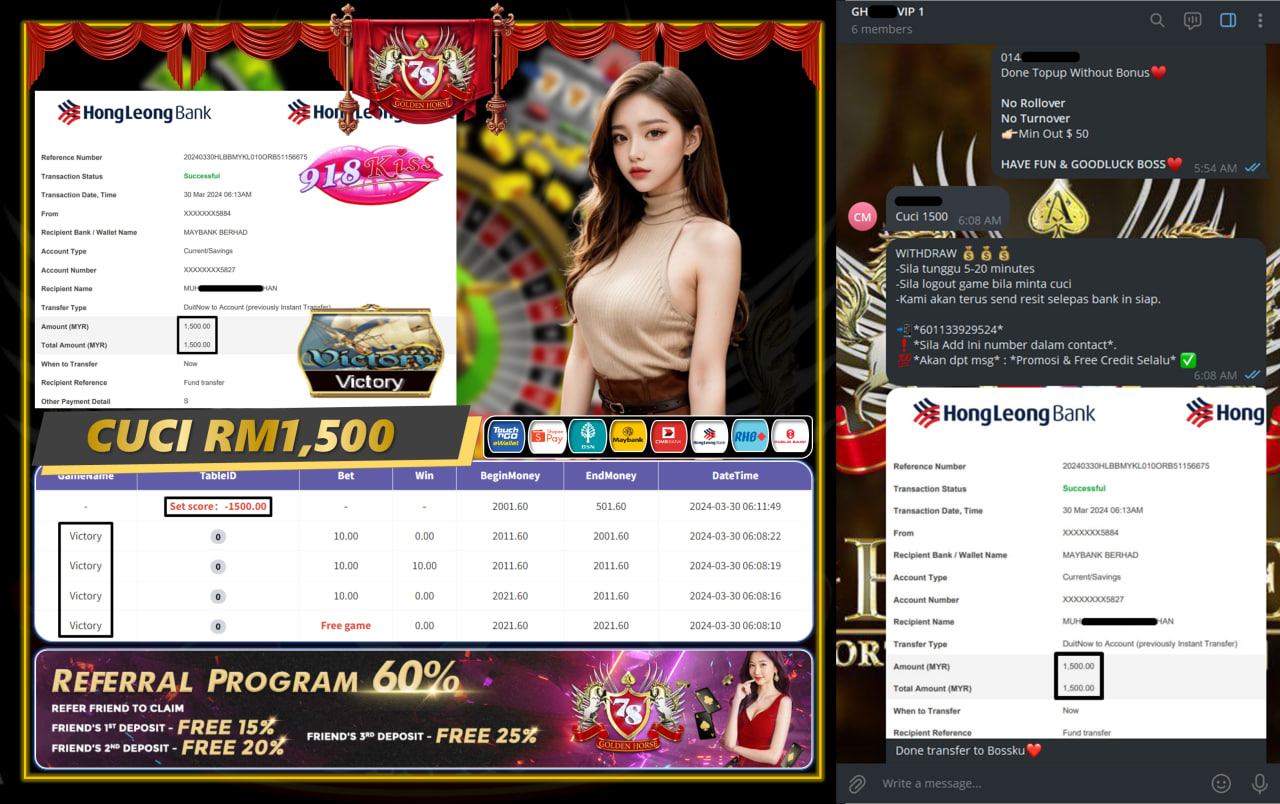Open the group title 'VIP 1' header
Viewport: 1280px width, 804px height.
point(888,11)
